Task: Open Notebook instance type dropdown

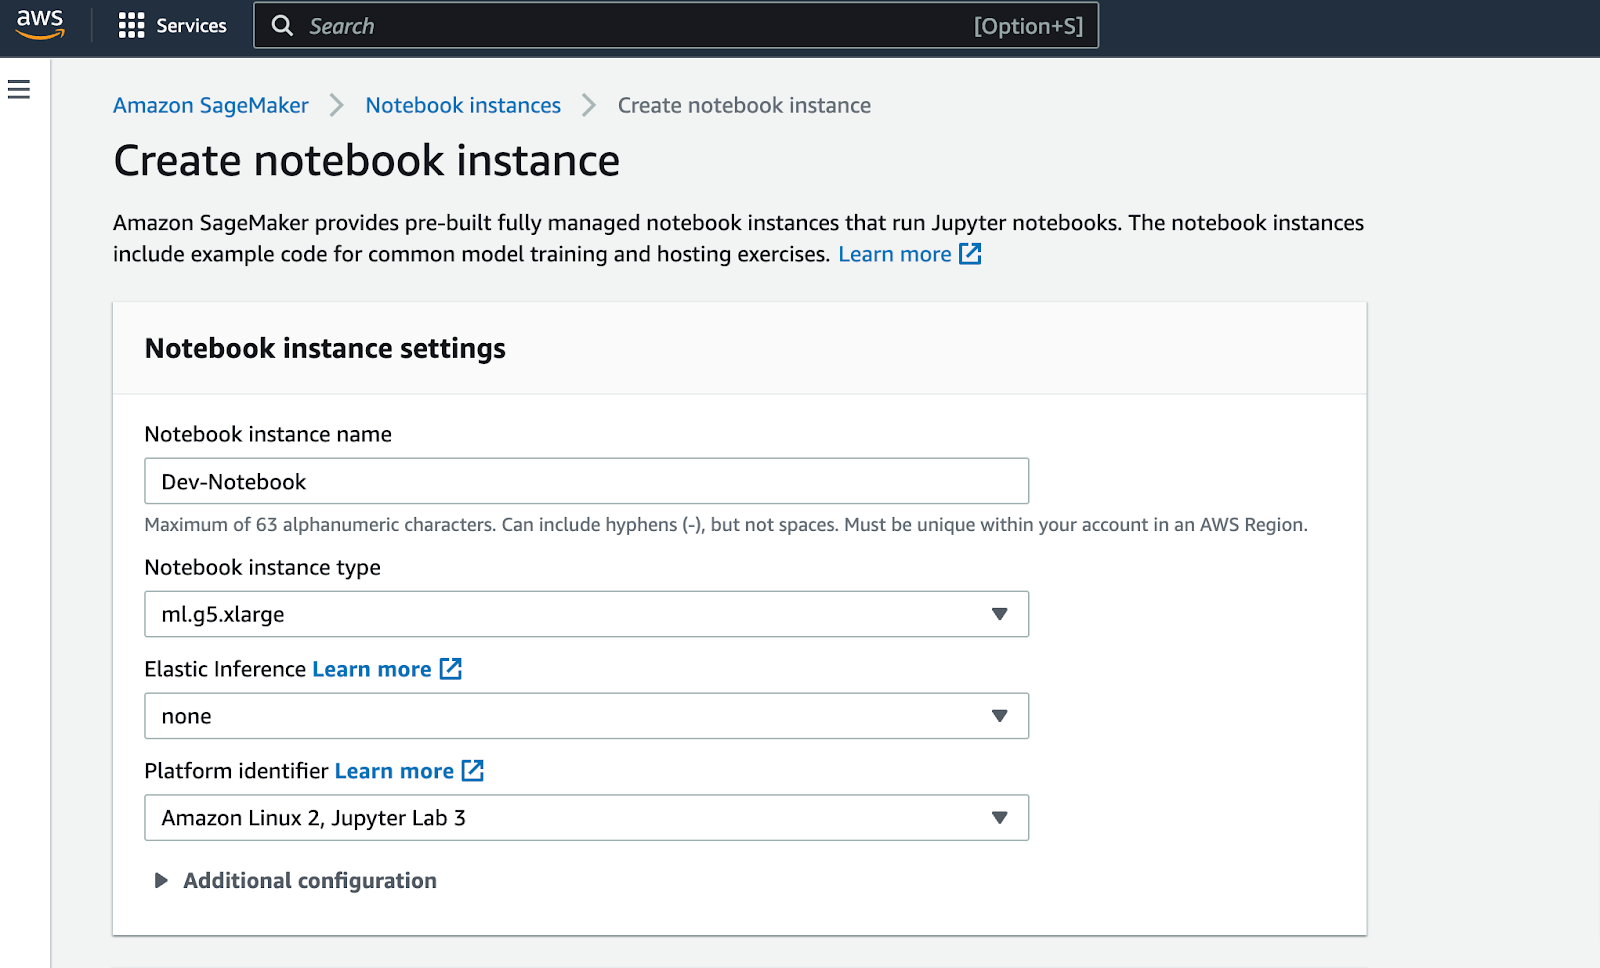Action: [586, 614]
